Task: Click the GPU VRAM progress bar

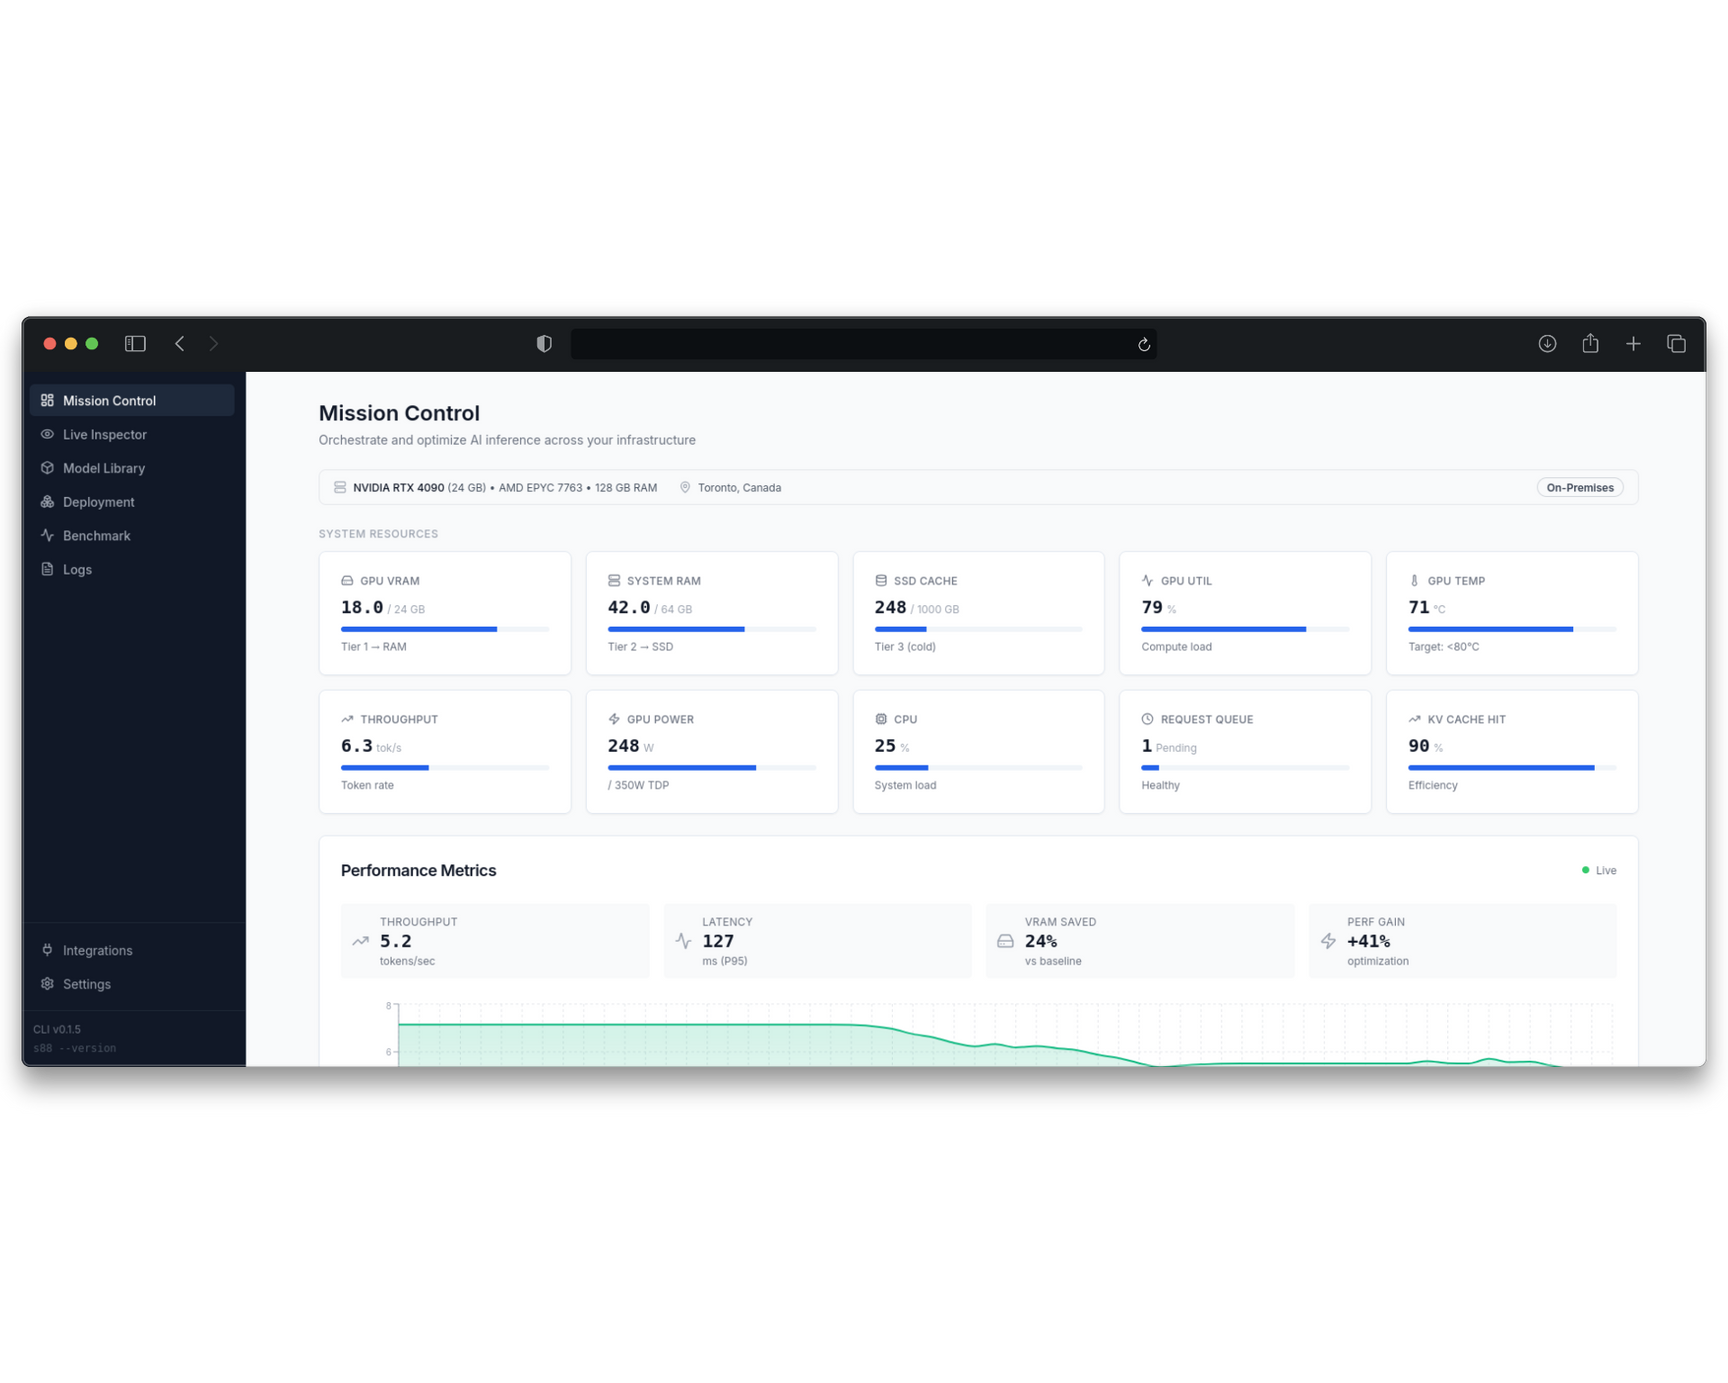Action: coord(445,629)
